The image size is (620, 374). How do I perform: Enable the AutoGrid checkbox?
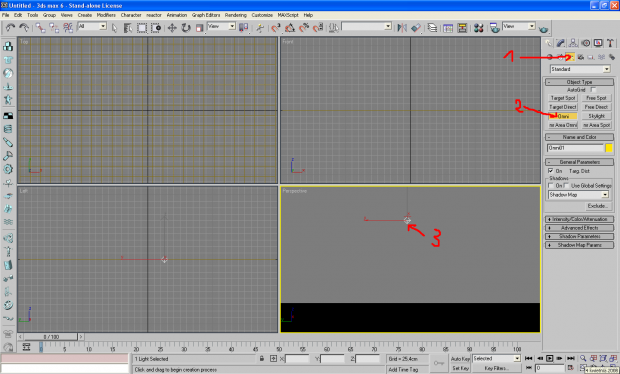pyautogui.click(x=593, y=90)
